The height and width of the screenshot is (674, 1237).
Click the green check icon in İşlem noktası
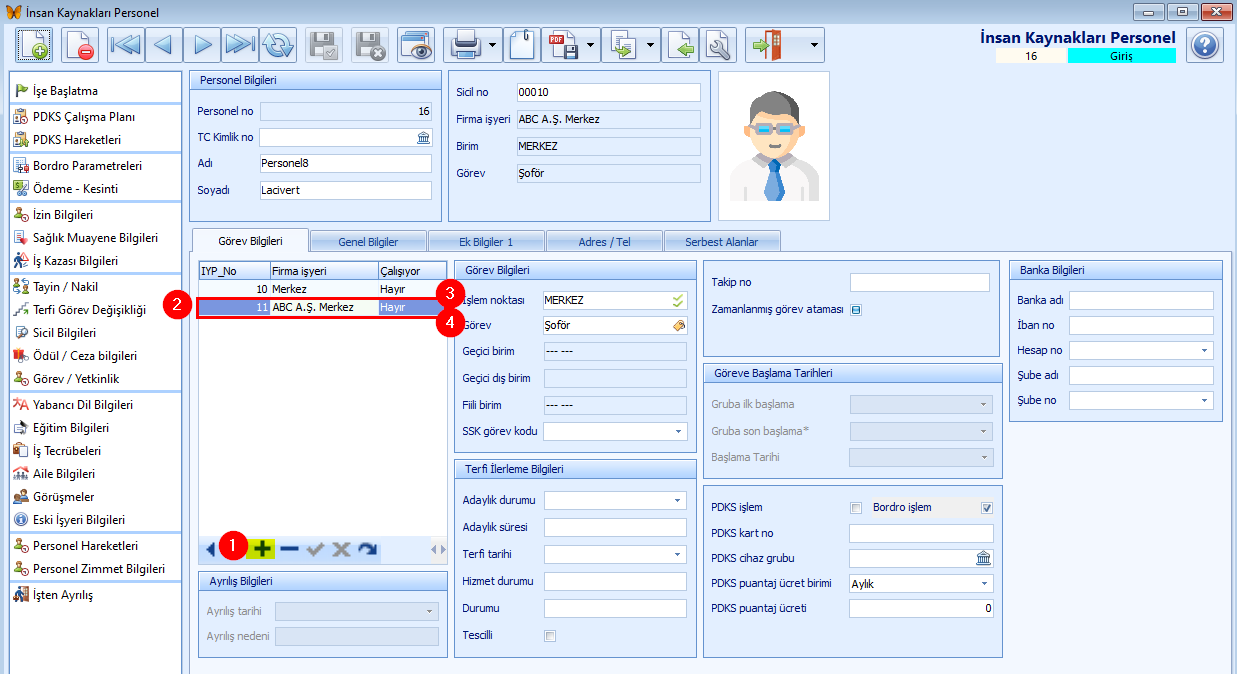(678, 299)
